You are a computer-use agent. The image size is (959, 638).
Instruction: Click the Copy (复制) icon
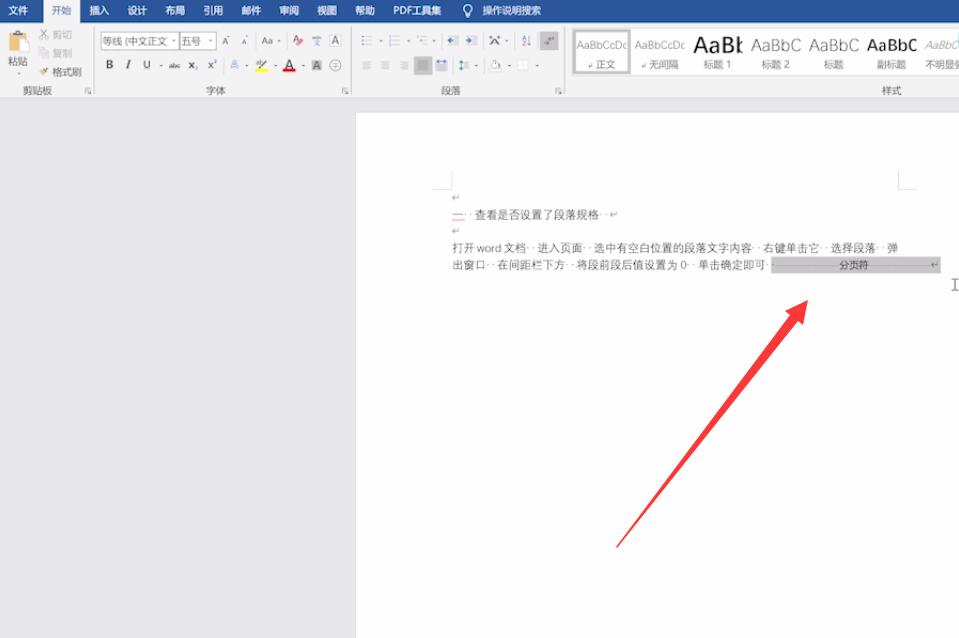[x=43, y=53]
